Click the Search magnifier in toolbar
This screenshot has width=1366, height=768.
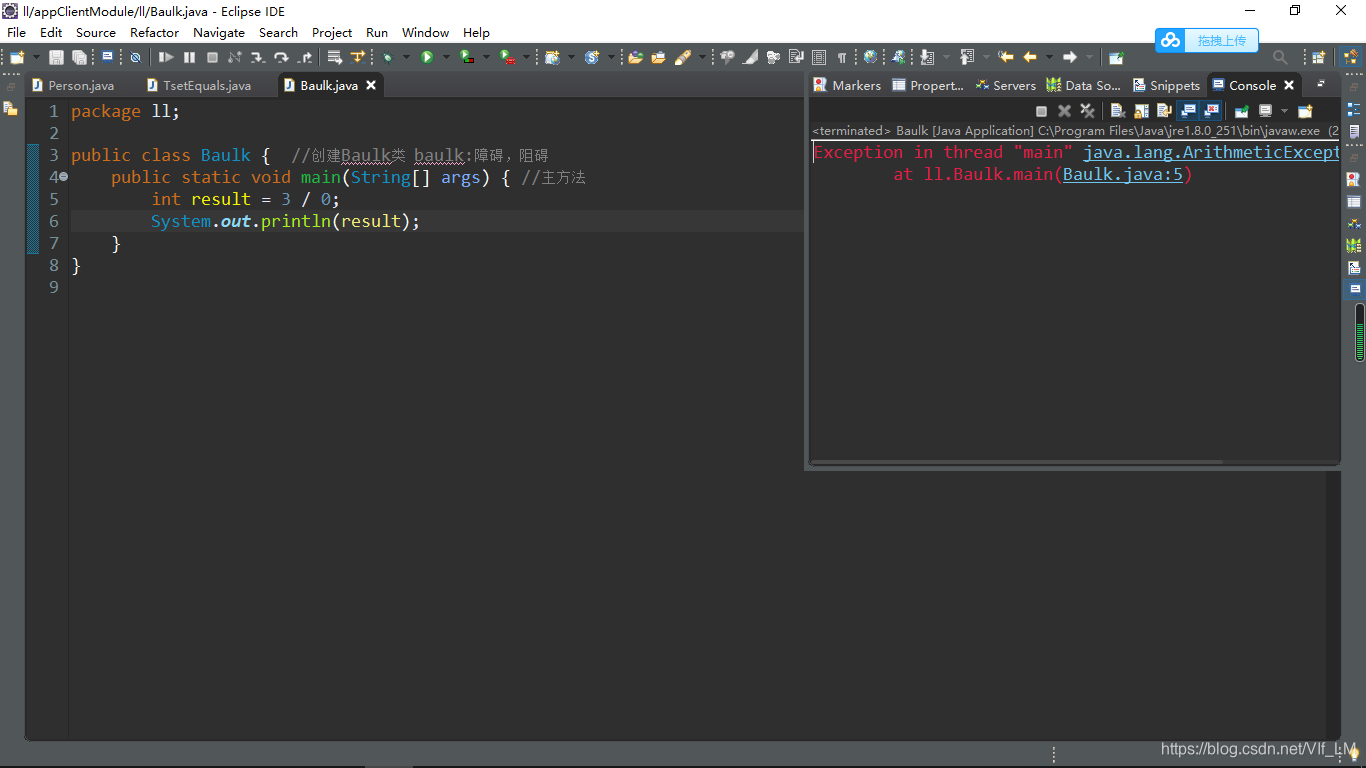[1280, 57]
